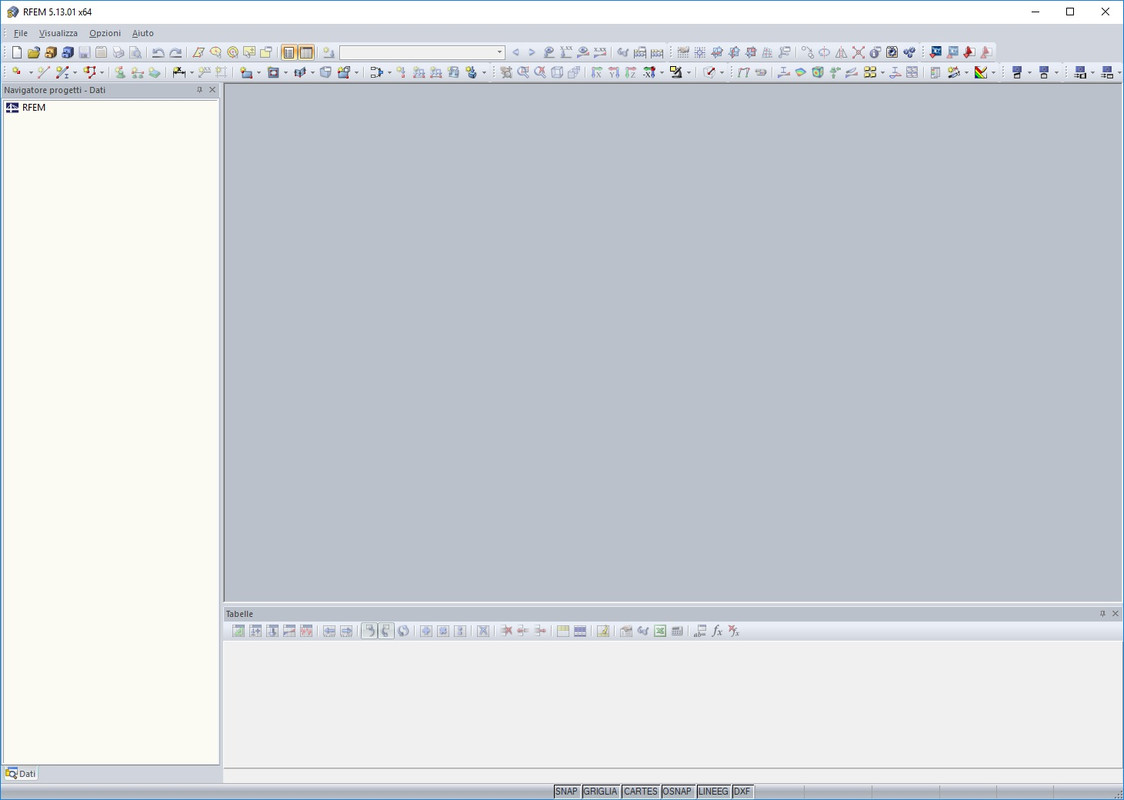Open the Opzioni menu
Viewport: 1124px width, 800px height.
pyautogui.click(x=105, y=33)
